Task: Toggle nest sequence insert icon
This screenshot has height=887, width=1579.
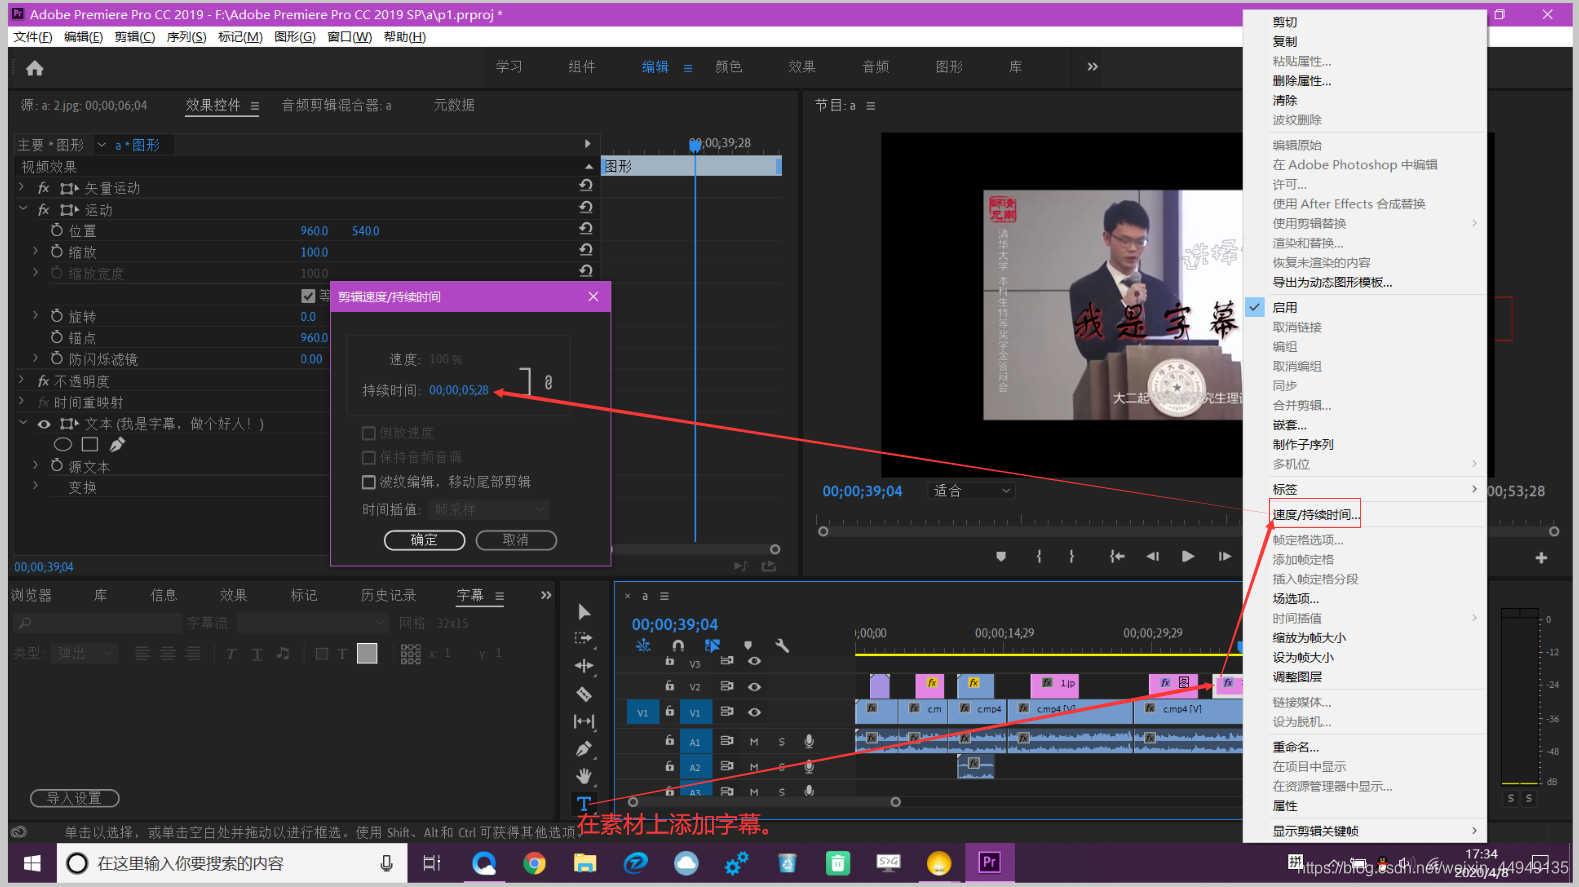Action: click(643, 646)
